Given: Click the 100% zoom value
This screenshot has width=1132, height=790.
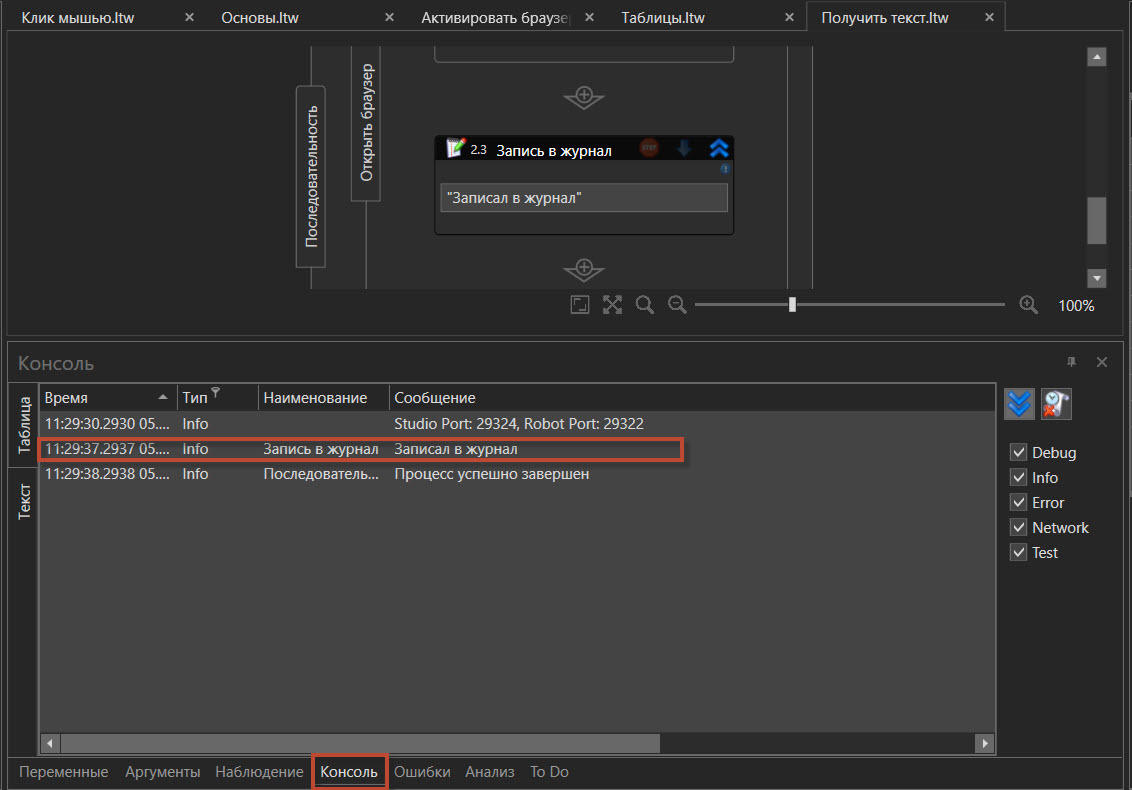Looking at the screenshot, I should (x=1076, y=305).
